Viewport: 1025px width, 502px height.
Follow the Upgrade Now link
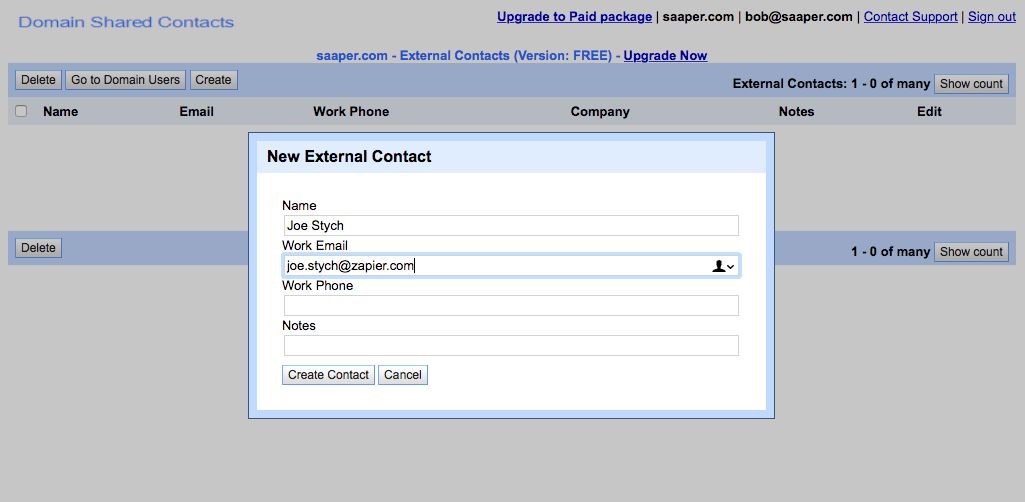pos(665,55)
